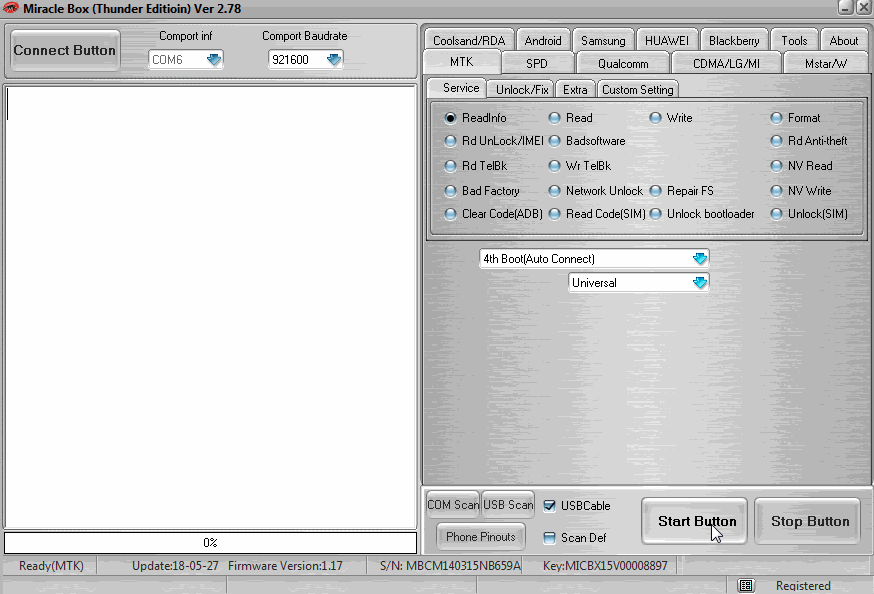Click the Key:MICBX15V00008897 status text

point(605,566)
